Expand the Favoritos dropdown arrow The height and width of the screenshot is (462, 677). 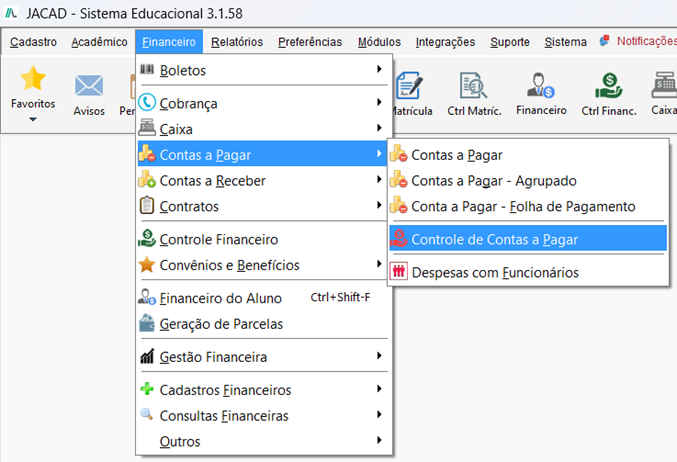point(33,120)
